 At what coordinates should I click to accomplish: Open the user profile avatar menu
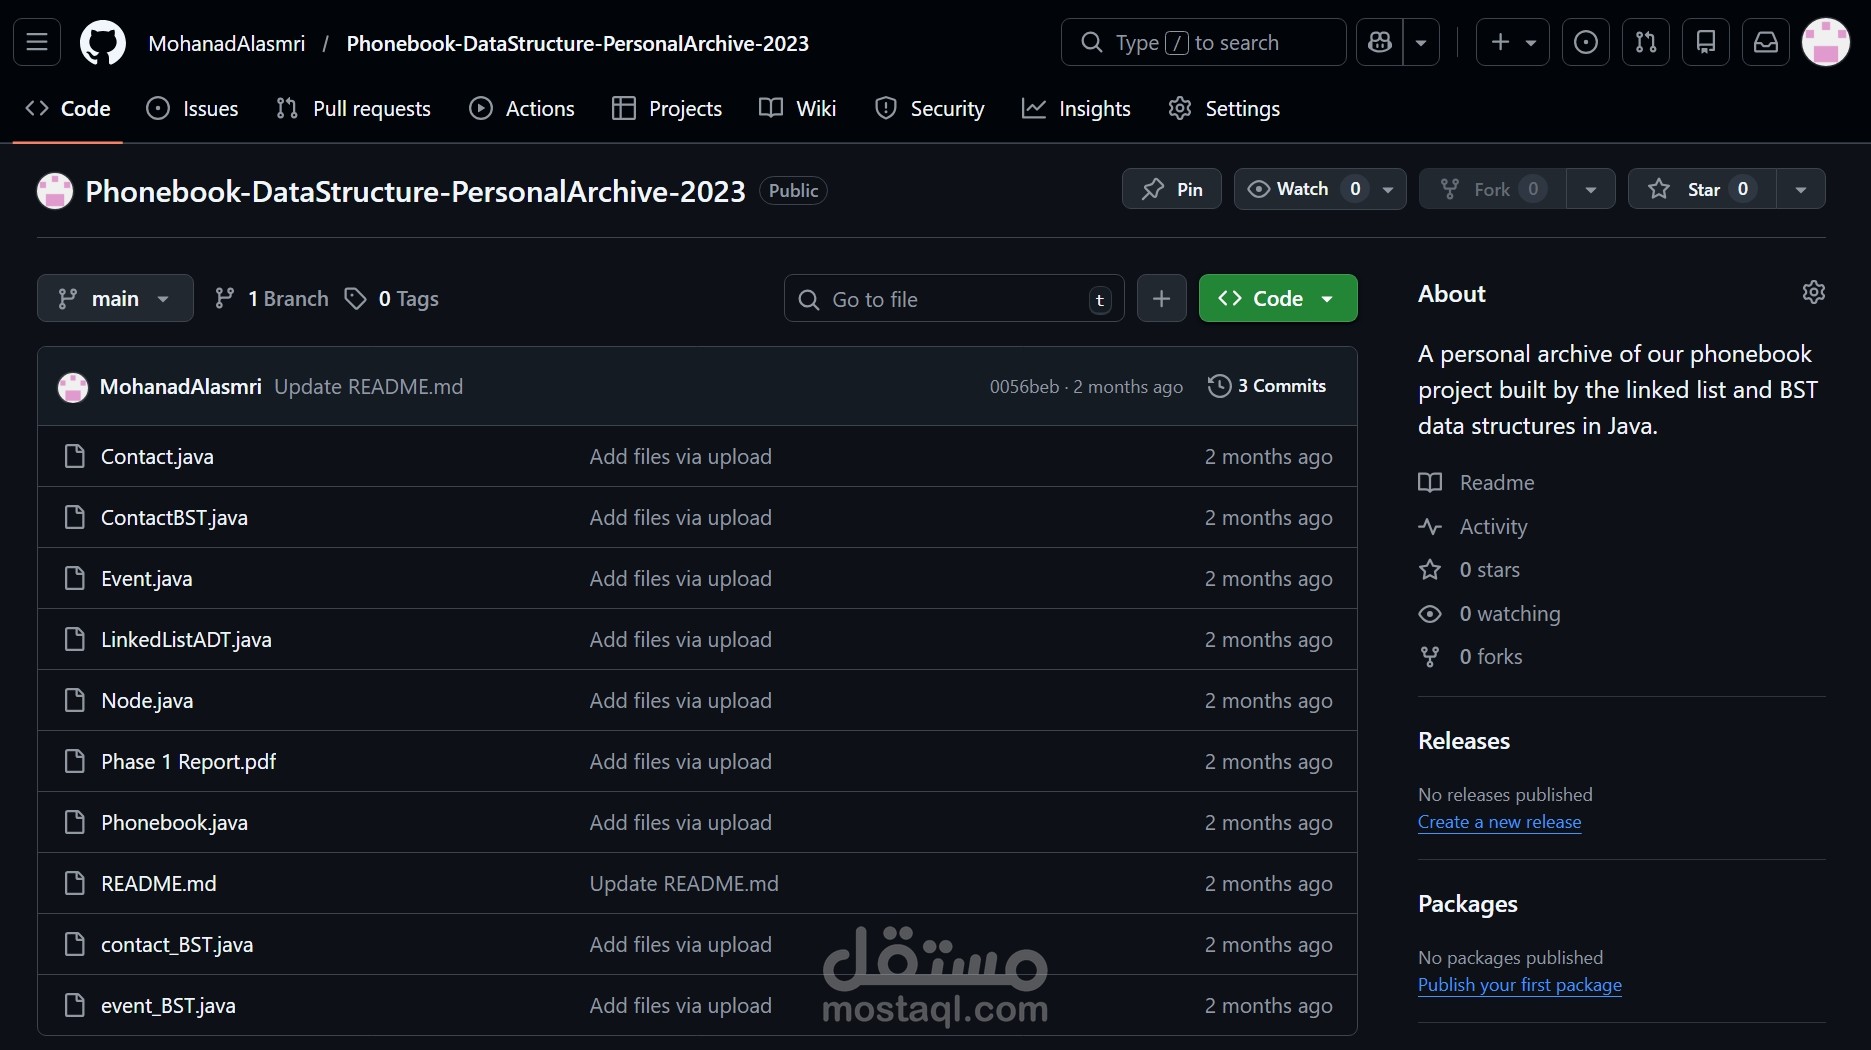[x=1826, y=43]
